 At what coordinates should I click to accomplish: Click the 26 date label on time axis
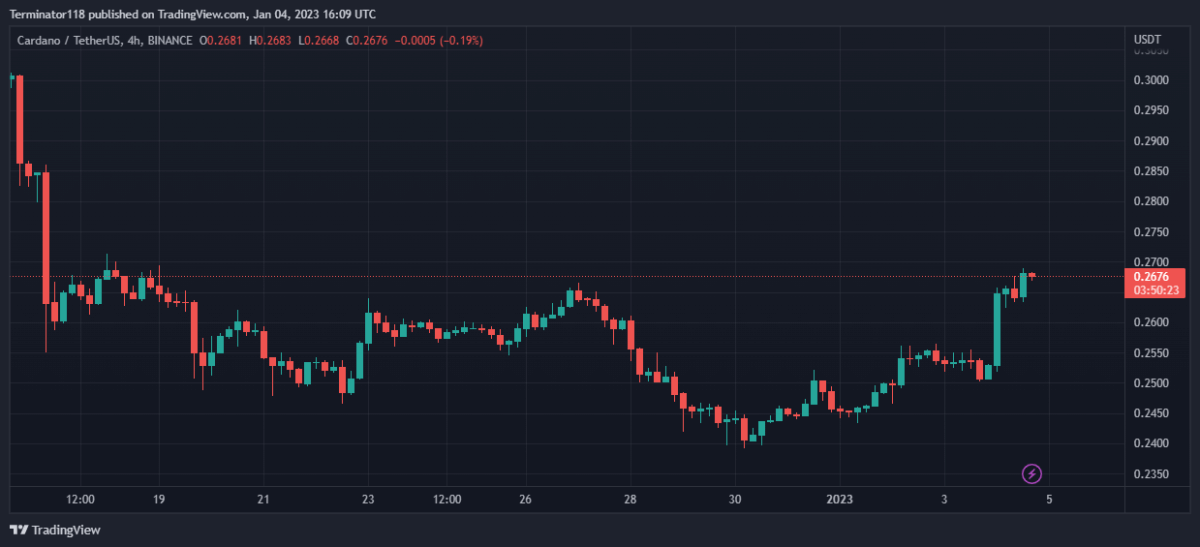525,499
